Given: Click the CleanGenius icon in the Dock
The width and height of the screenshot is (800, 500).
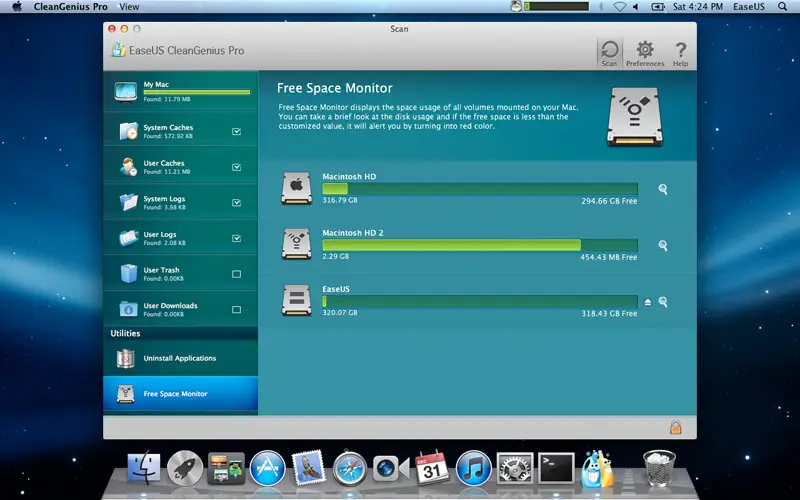Looking at the screenshot, I should coord(597,468).
